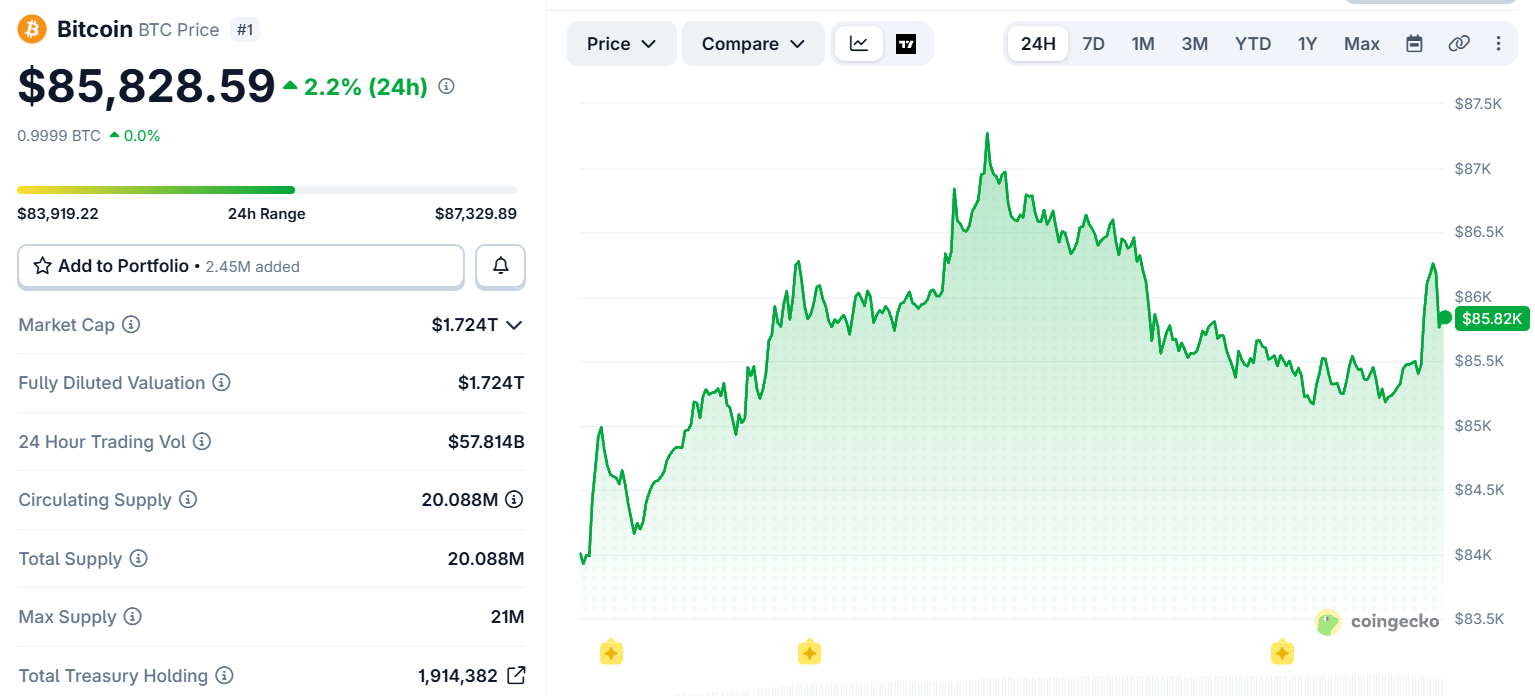
Task: Click the Fully Diluted Valuation $1.724T value
Action: (491, 383)
